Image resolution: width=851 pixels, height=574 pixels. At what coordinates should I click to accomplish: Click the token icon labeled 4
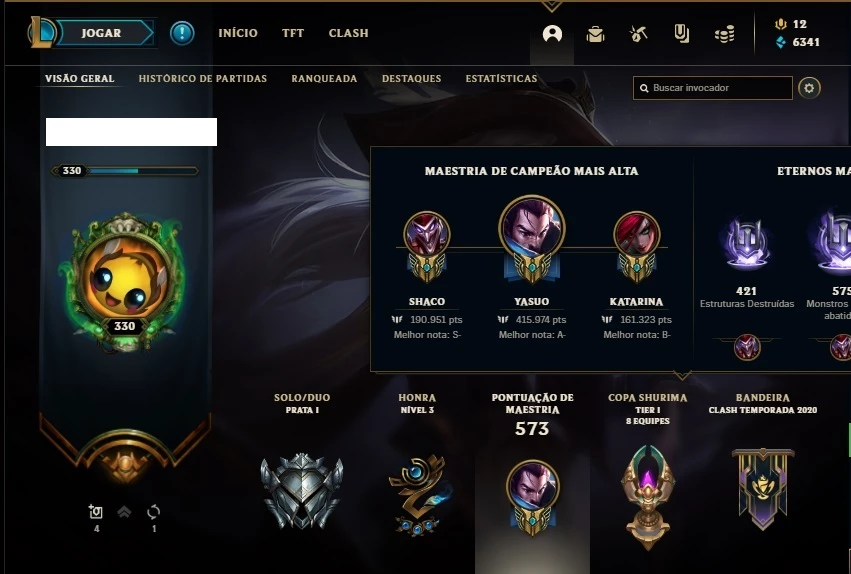(x=96, y=512)
